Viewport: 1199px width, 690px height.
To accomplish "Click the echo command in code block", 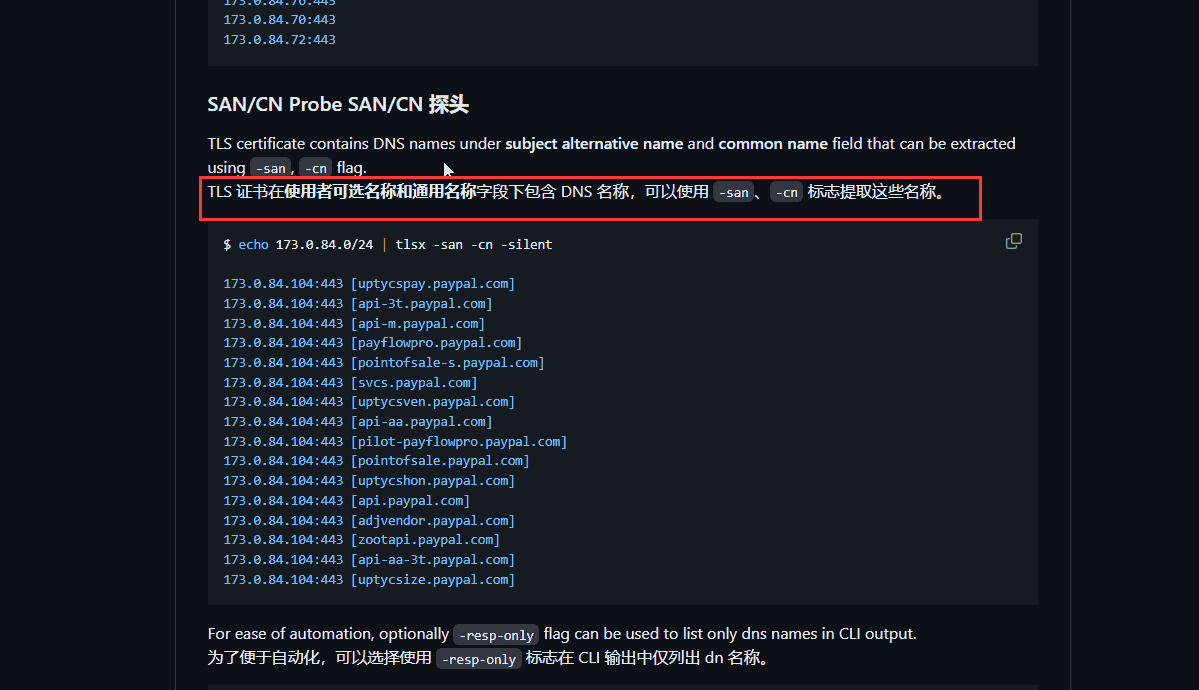I will click(x=253, y=245).
